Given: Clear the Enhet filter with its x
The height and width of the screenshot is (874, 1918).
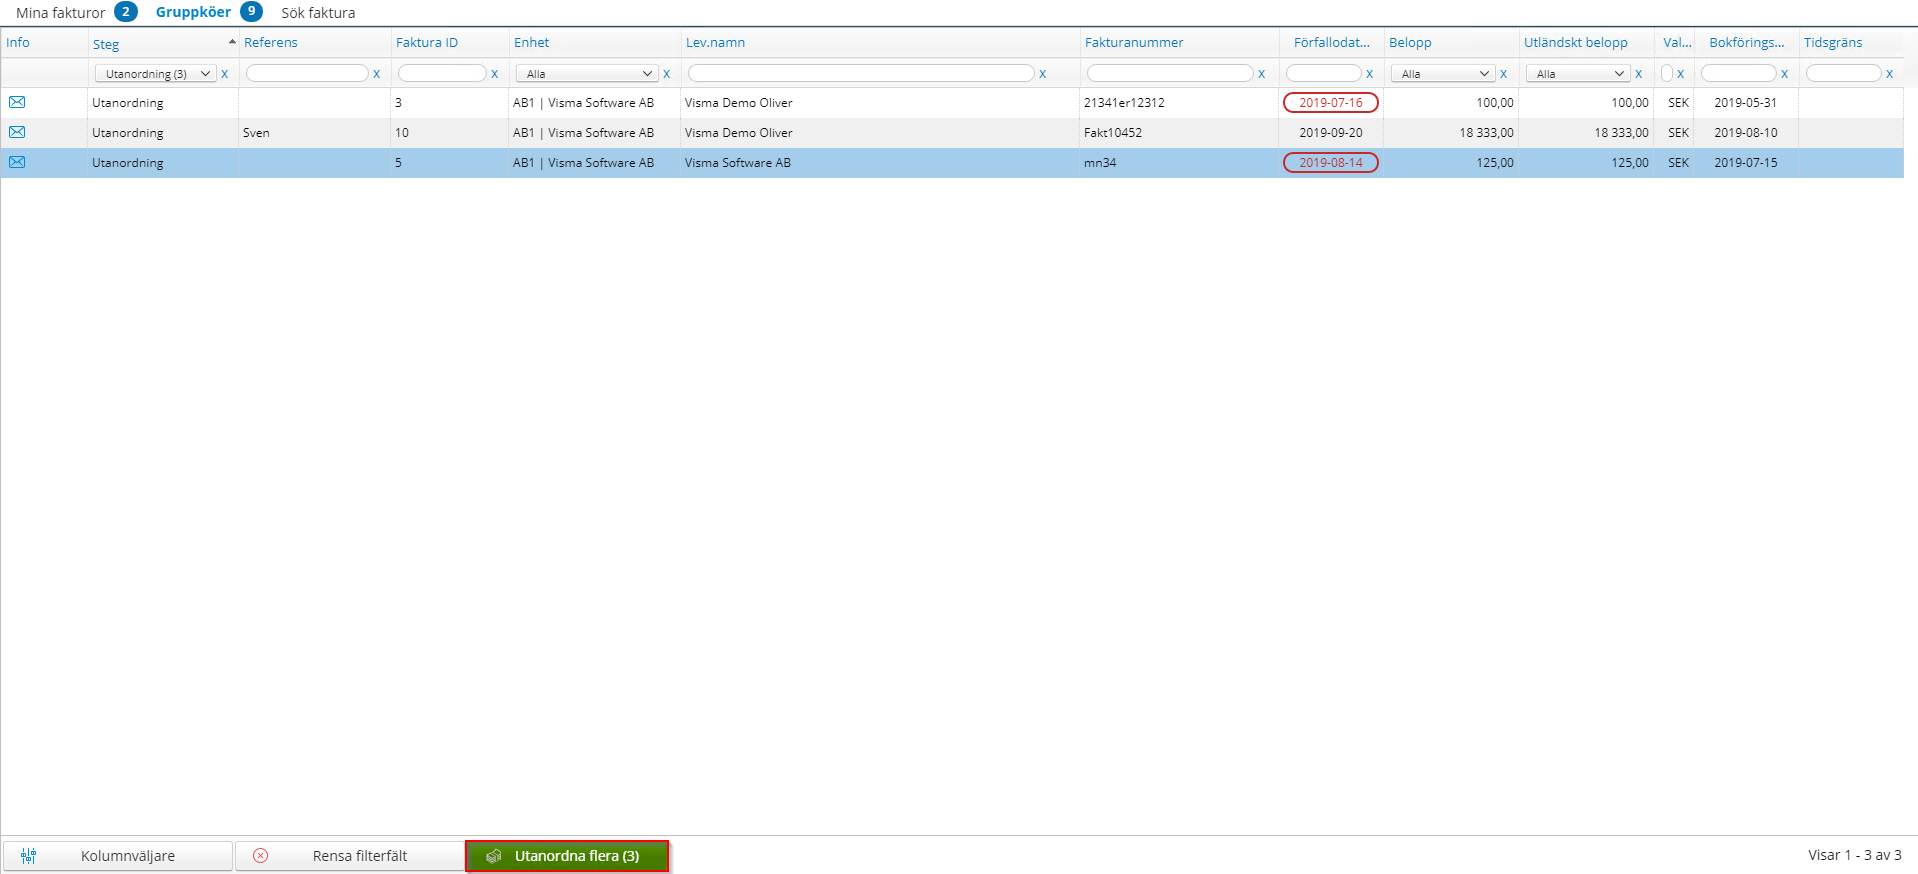Looking at the screenshot, I should click(x=666, y=74).
